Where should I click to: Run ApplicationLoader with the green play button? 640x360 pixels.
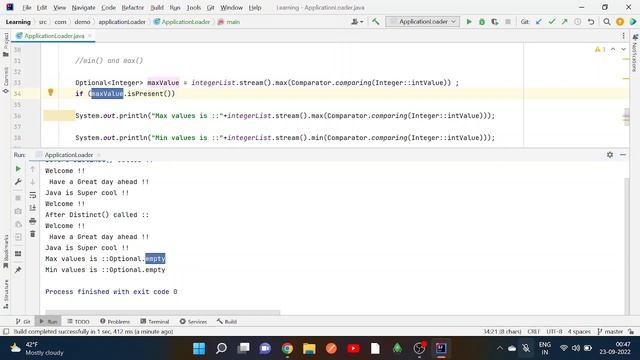[469, 22]
